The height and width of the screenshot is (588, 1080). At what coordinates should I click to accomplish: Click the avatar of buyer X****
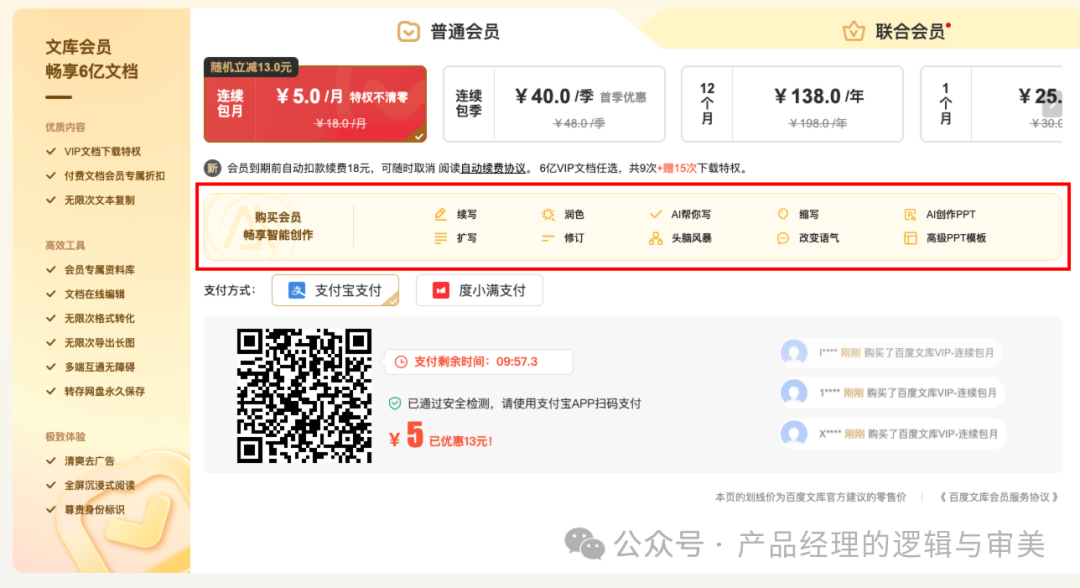click(x=794, y=434)
